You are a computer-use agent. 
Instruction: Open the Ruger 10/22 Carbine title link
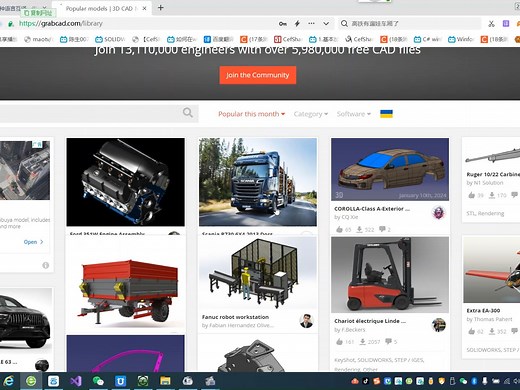[x=493, y=174]
